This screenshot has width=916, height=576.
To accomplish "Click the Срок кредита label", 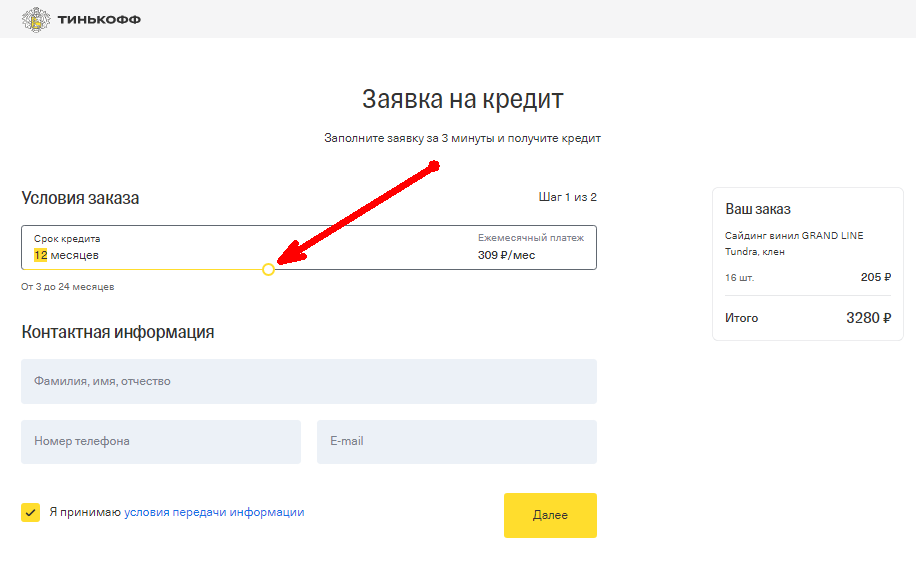I will tap(67, 239).
